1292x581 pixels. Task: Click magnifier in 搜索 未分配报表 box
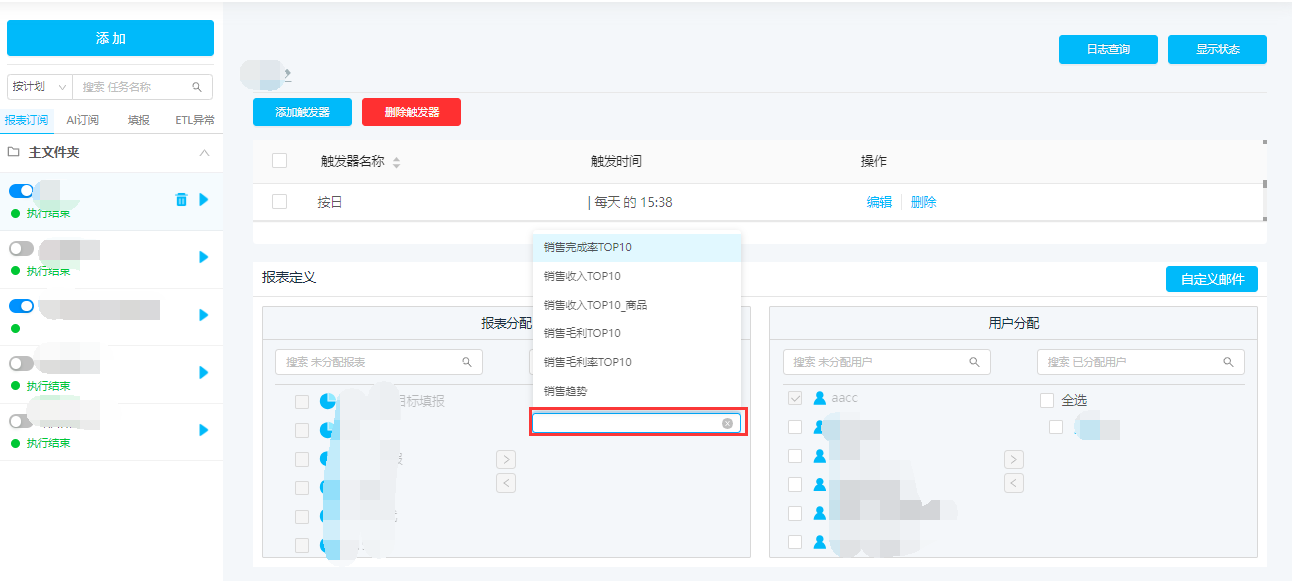pyautogui.click(x=467, y=362)
